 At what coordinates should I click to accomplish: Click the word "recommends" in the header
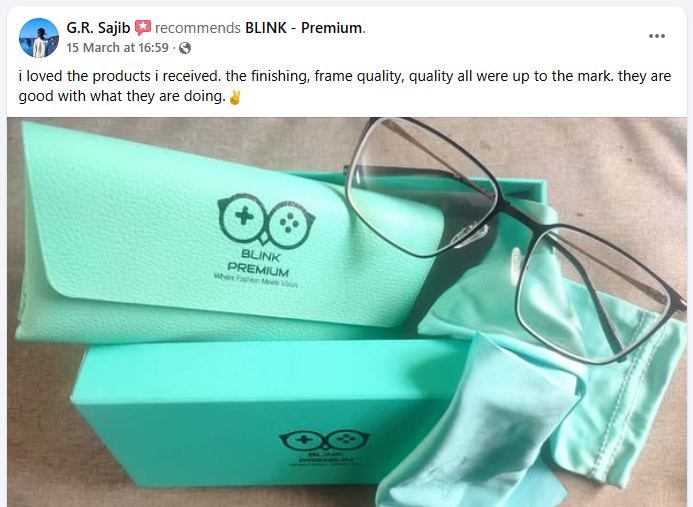point(198,28)
